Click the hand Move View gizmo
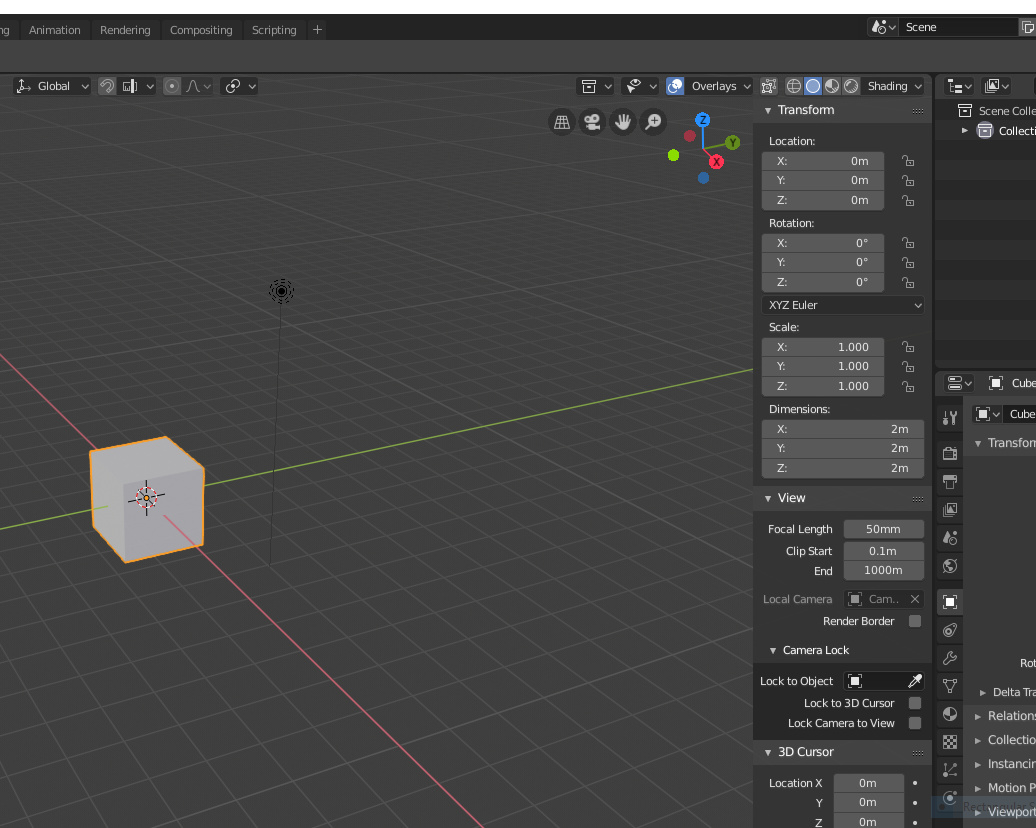1036x828 pixels. [x=623, y=122]
